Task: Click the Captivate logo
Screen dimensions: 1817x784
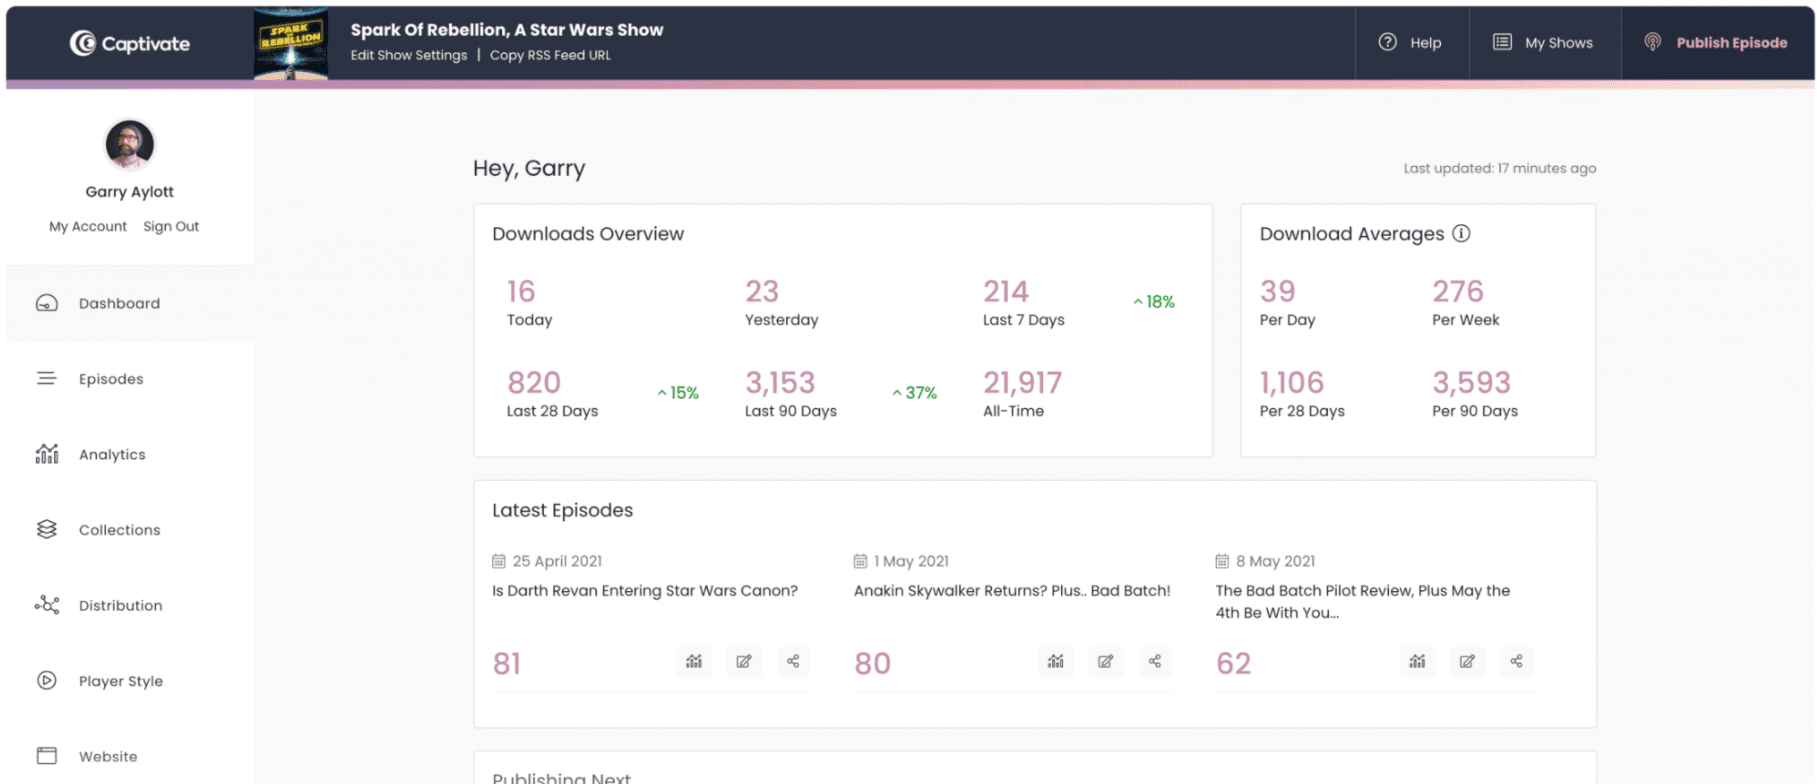Action: 130,43
